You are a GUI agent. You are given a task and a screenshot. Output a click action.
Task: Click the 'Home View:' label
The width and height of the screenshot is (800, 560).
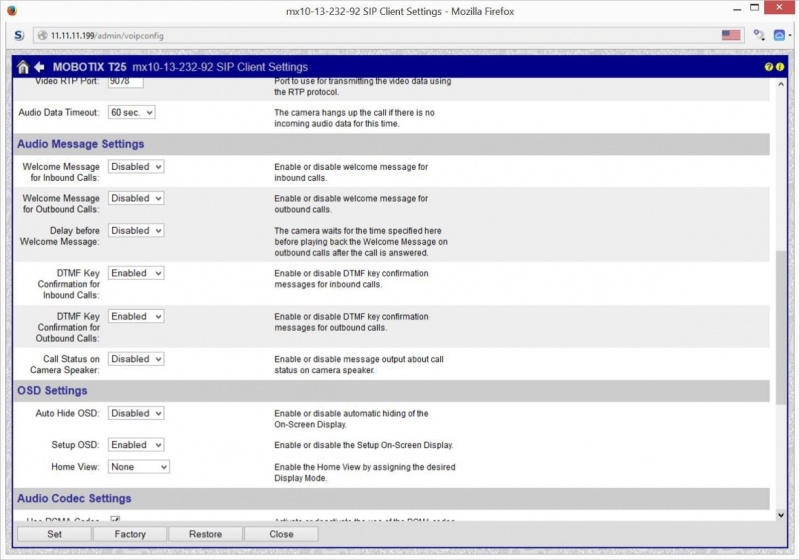tap(75, 467)
